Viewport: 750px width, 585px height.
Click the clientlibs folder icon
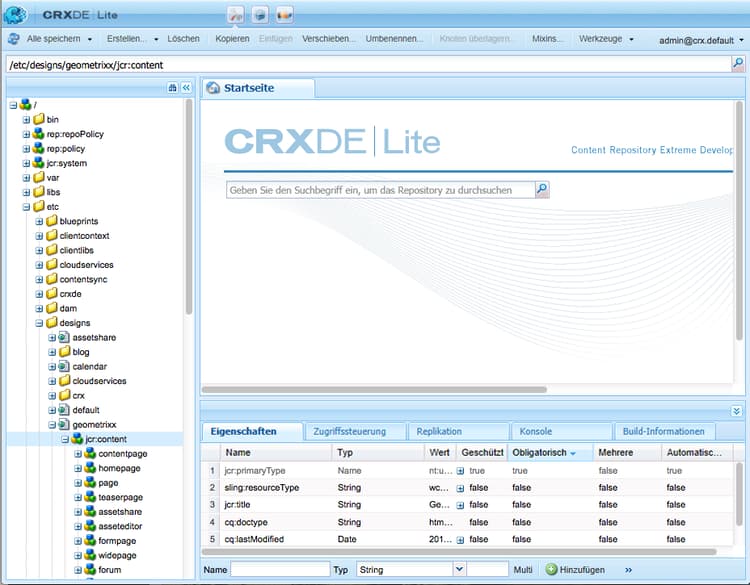pyautogui.click(x=52, y=250)
